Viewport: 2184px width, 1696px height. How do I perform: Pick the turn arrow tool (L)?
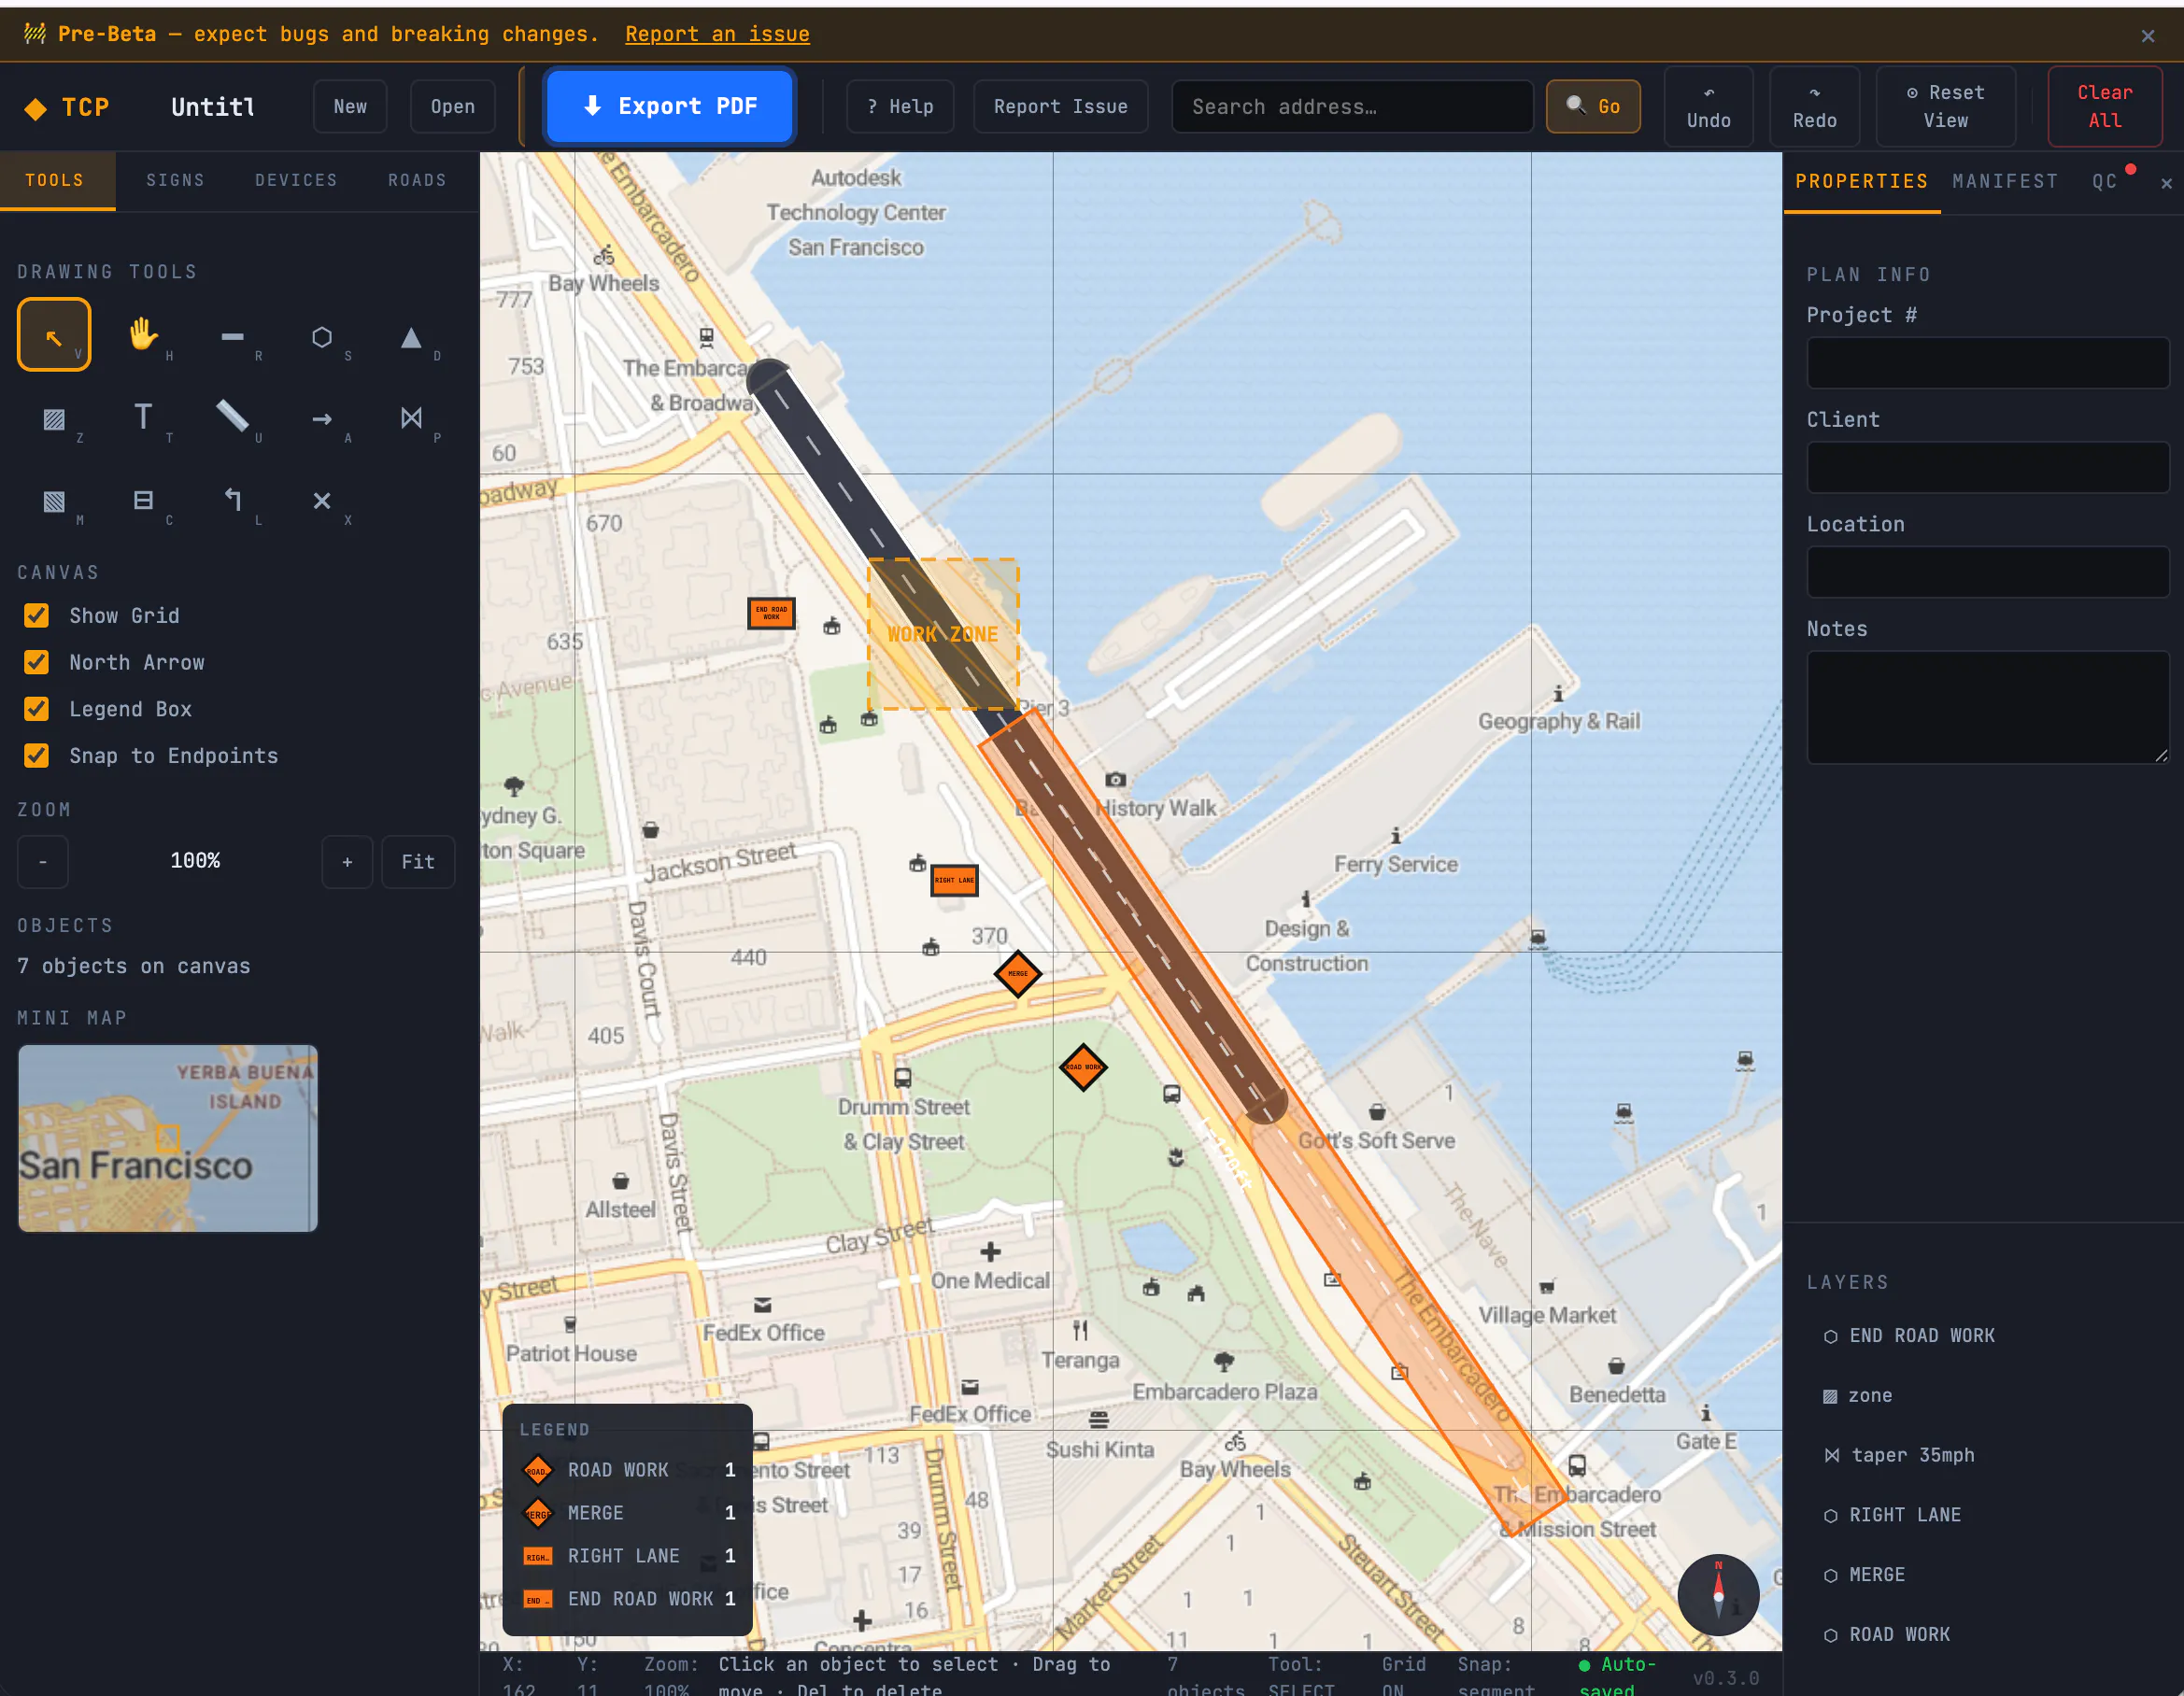point(232,500)
